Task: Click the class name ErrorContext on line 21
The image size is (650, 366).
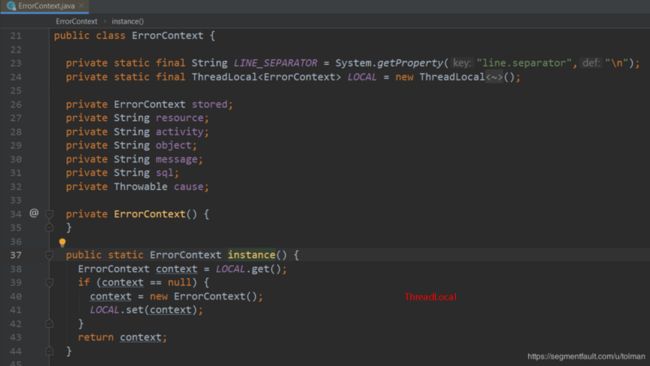Action: [167, 36]
